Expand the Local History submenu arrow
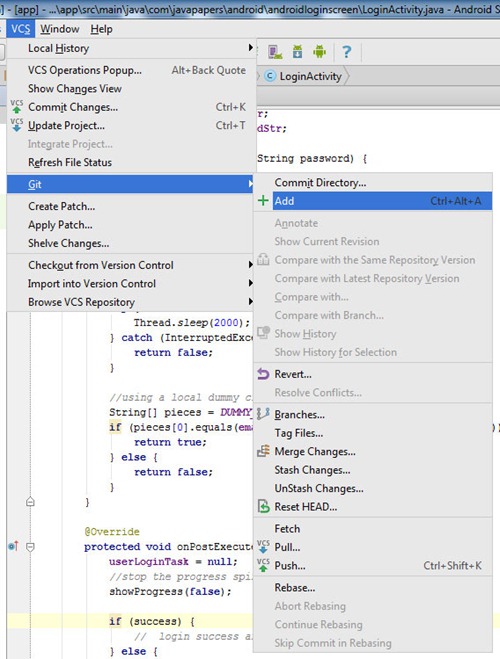 tap(250, 47)
